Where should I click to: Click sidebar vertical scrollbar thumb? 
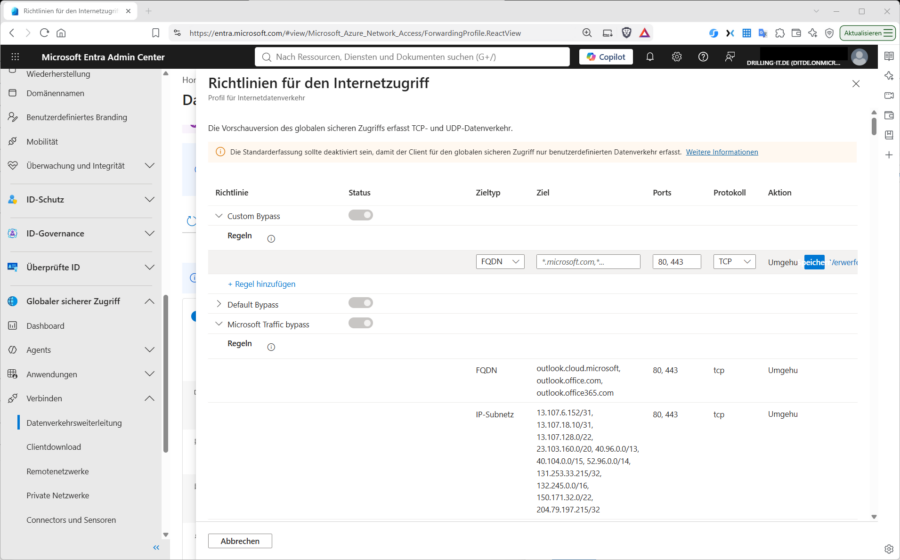pyautogui.click(x=165, y=374)
